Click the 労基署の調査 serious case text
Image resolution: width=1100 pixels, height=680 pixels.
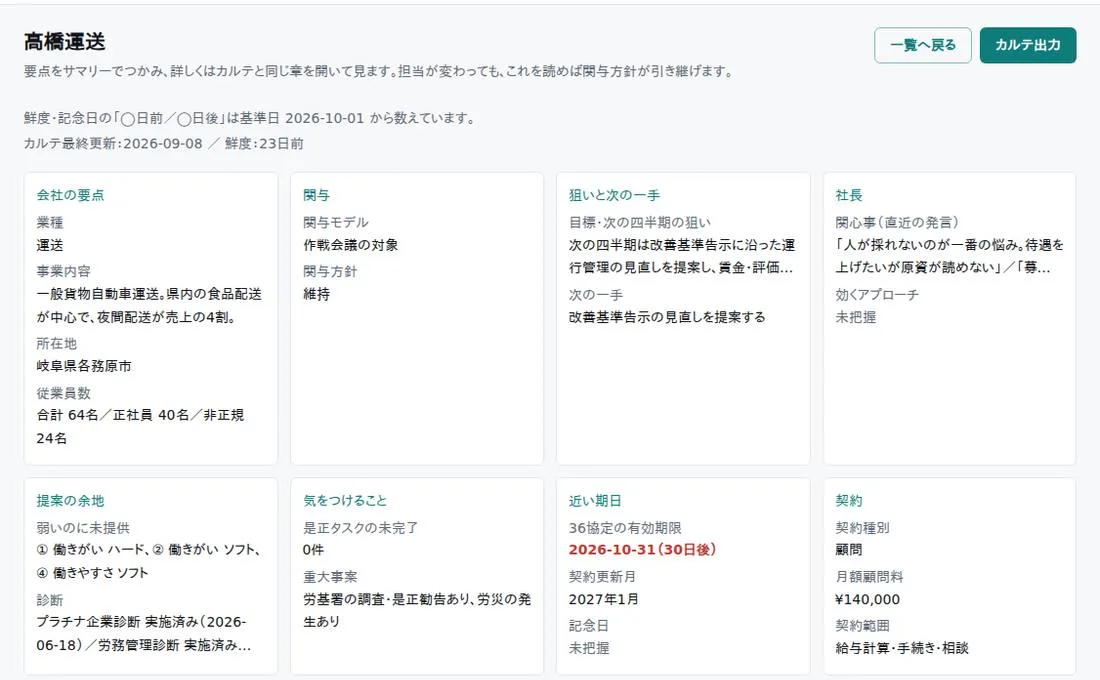pyautogui.click(x=417, y=610)
